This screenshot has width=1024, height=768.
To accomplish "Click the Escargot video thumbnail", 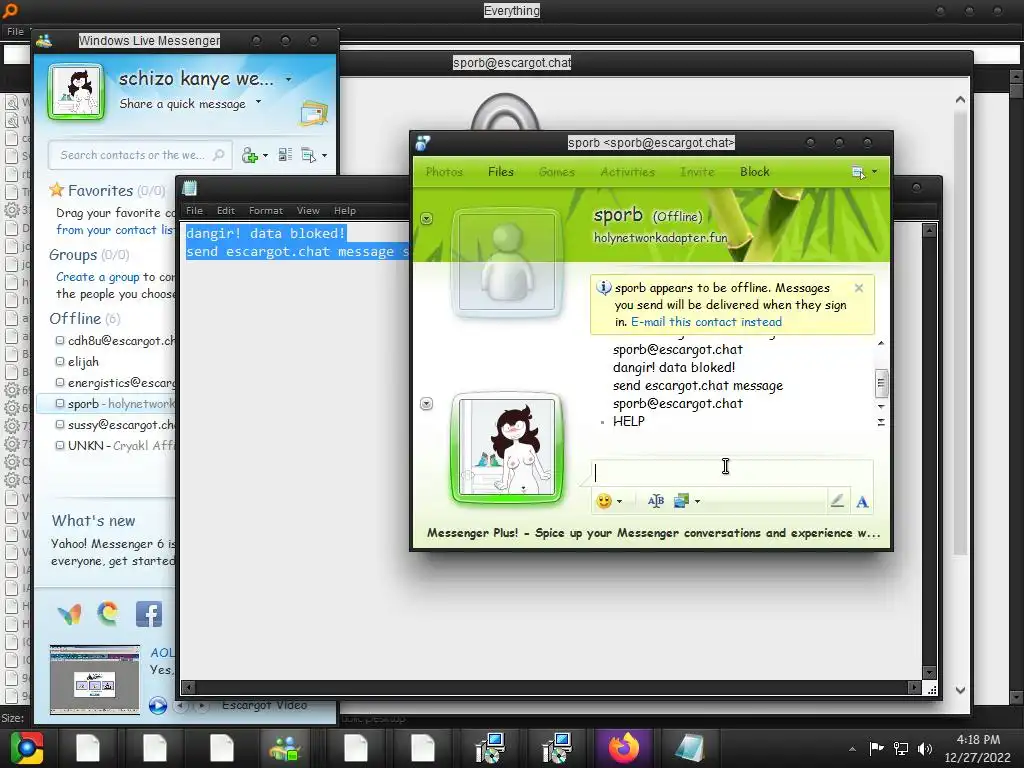I will (x=95, y=679).
